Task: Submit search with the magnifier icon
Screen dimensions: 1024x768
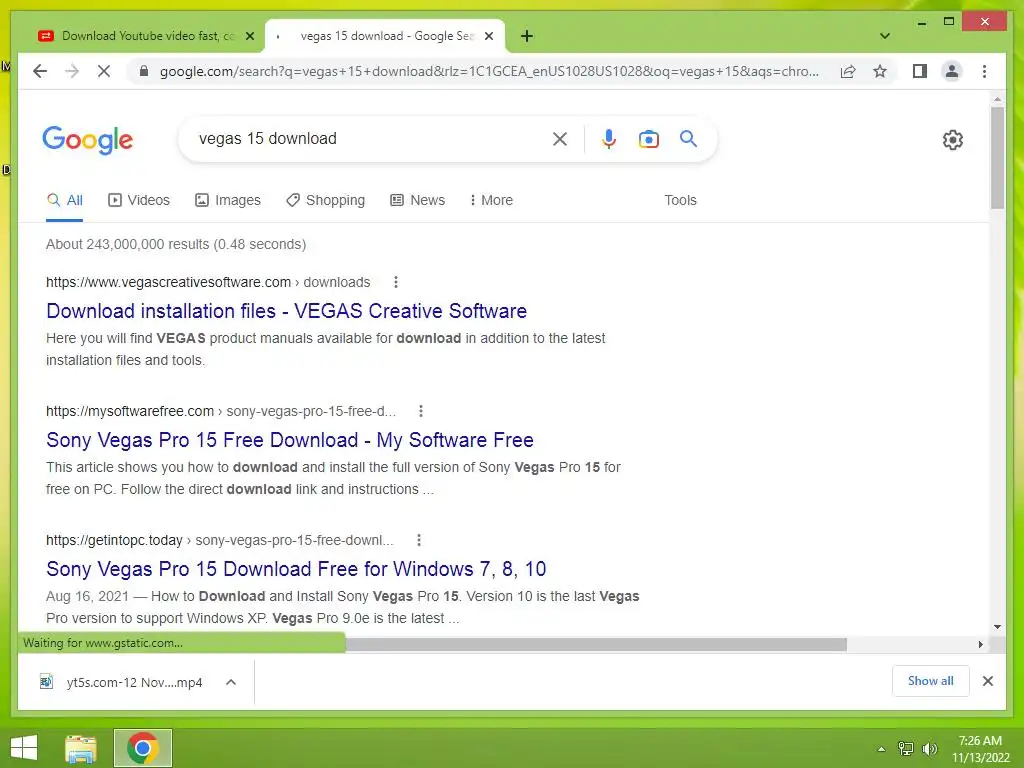Action: pyautogui.click(x=688, y=138)
